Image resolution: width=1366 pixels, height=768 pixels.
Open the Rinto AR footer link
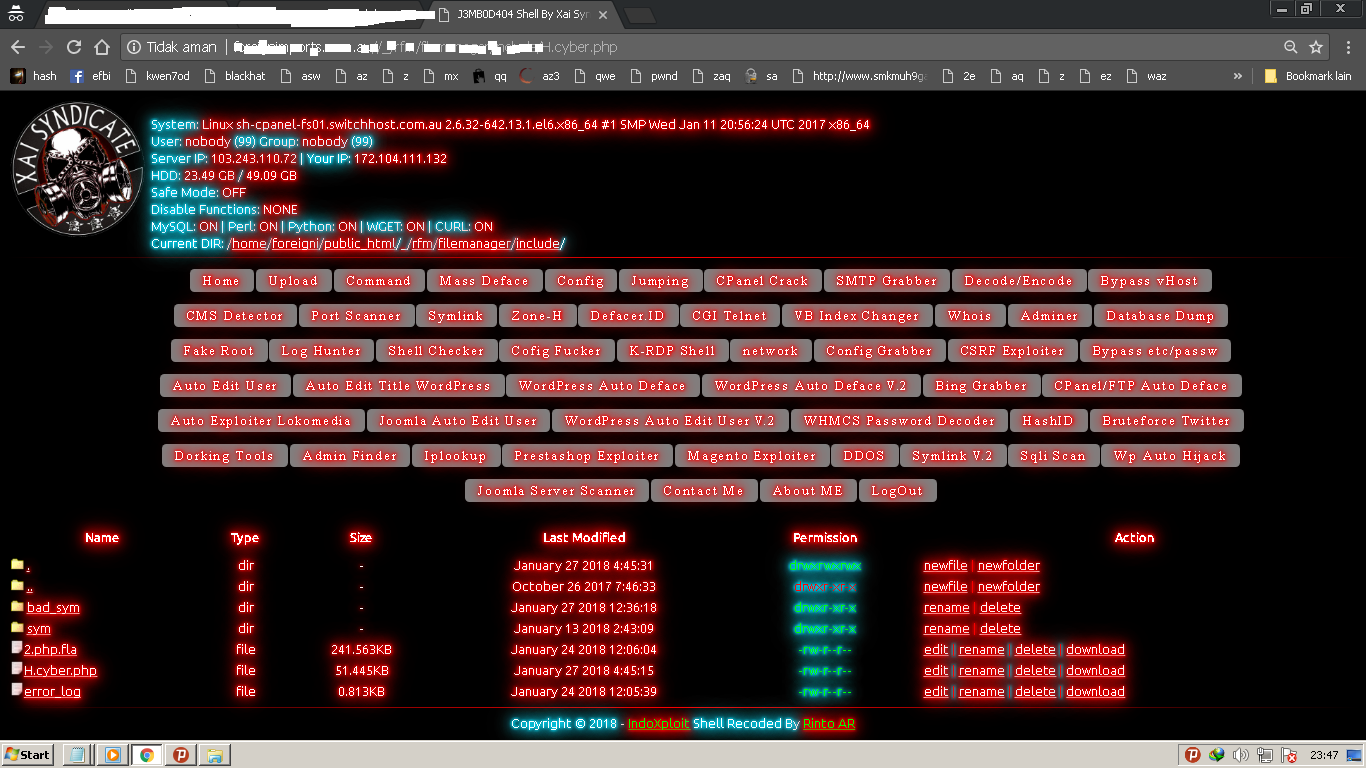click(829, 723)
